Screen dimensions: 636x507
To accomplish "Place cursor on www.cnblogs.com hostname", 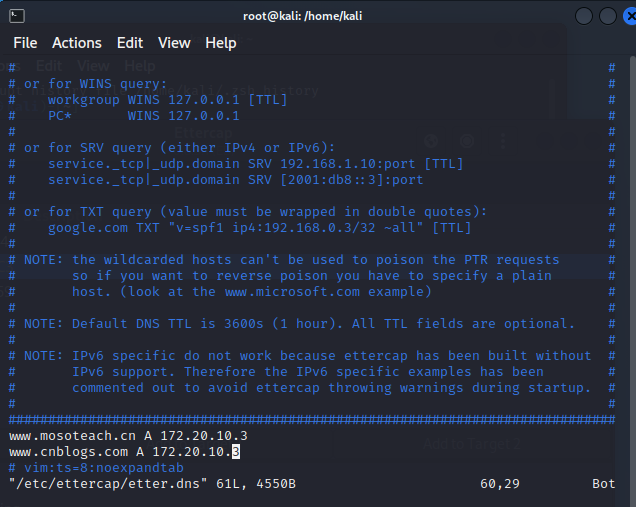I will (x=66, y=452).
